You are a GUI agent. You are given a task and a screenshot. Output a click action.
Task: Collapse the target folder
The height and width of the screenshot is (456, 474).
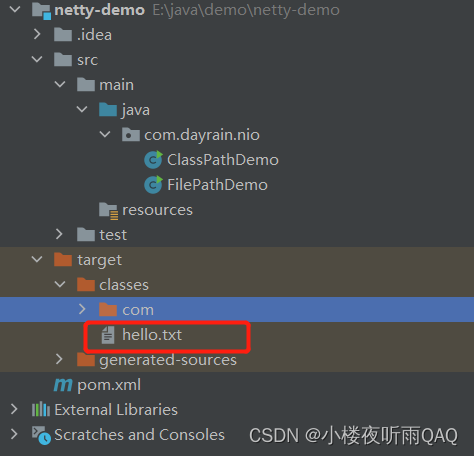tap(37, 259)
